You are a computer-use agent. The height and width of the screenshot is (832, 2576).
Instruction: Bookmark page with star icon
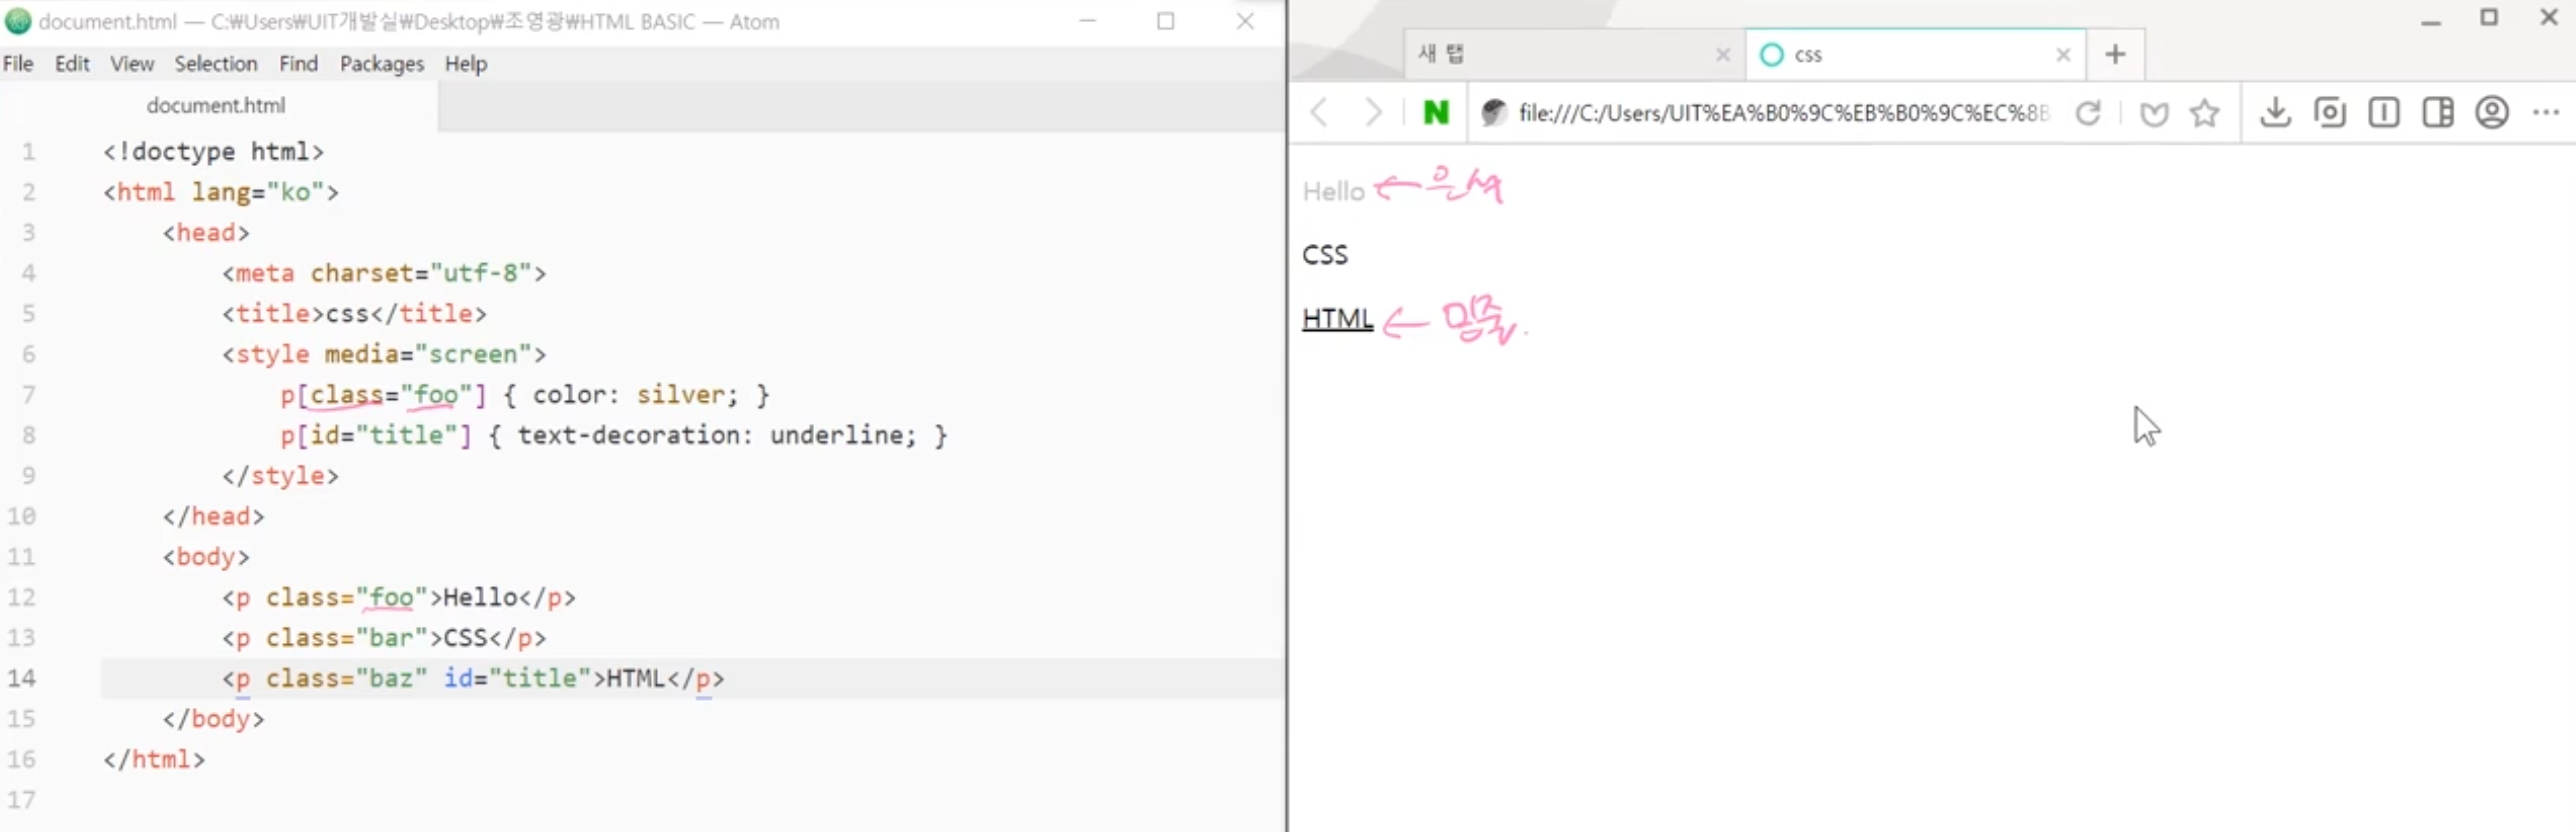[2204, 113]
